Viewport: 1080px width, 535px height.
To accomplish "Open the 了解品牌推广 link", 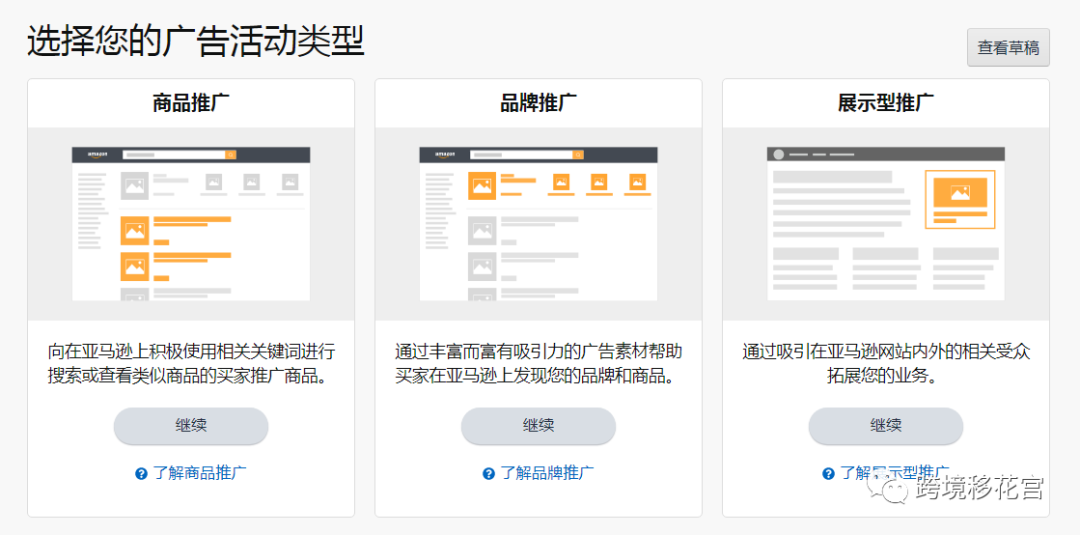I will tap(547, 473).
